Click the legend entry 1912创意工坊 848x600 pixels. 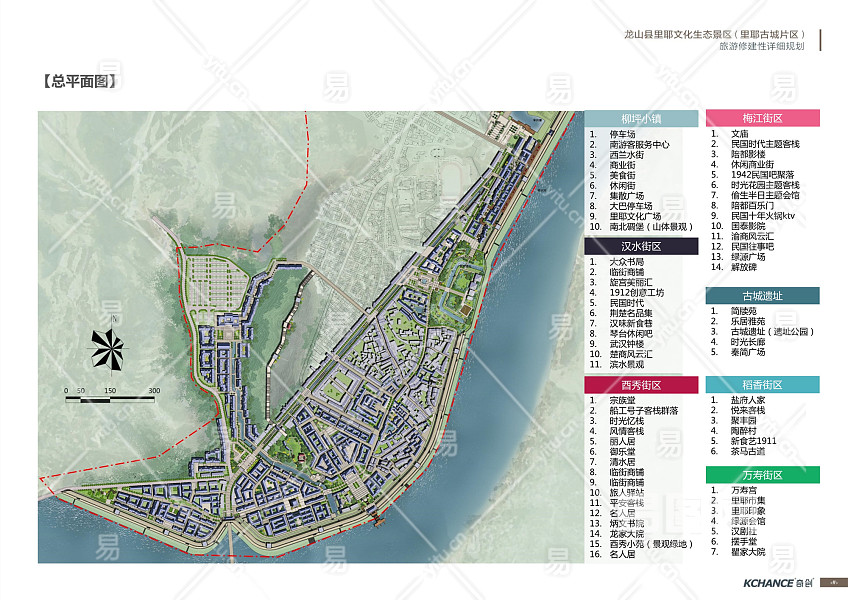pos(637,293)
